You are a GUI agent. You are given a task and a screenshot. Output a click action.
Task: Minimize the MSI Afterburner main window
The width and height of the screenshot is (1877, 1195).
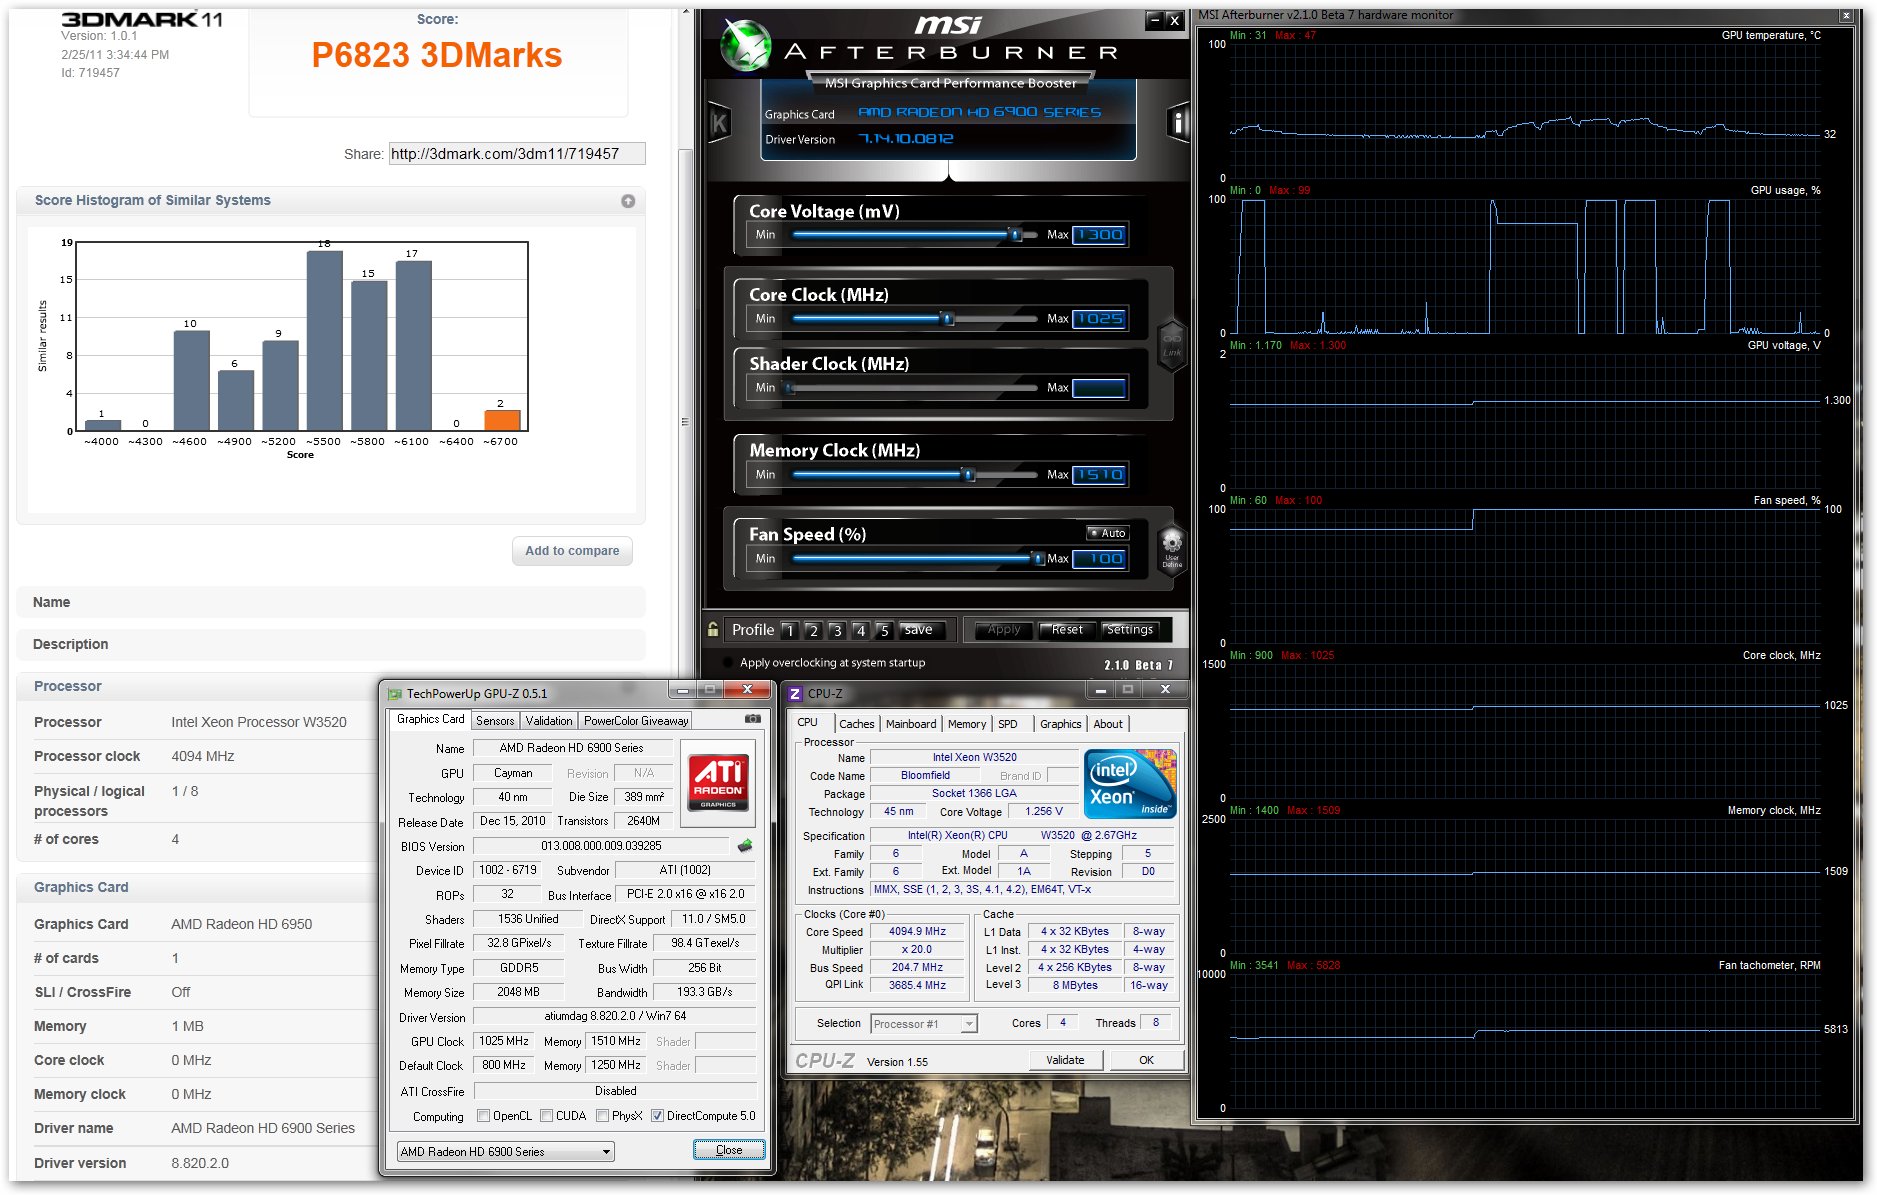tap(1155, 19)
